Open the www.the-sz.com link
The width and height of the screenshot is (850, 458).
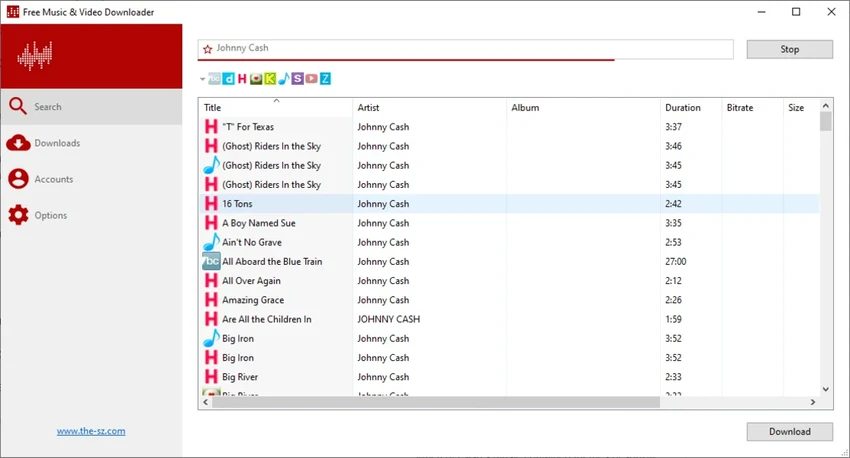pyautogui.click(x=91, y=431)
